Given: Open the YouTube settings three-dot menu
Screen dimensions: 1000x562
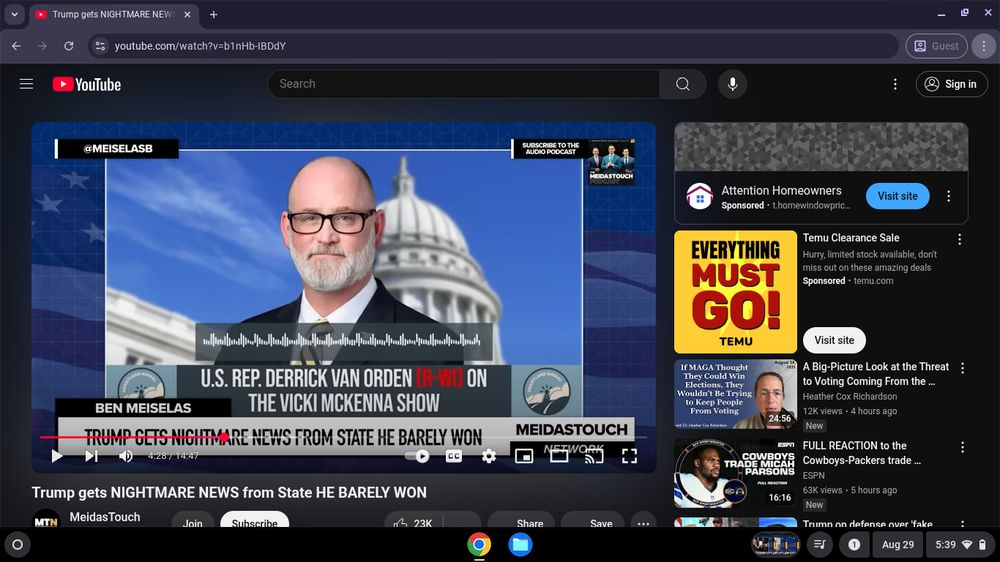Looking at the screenshot, I should coord(895,84).
